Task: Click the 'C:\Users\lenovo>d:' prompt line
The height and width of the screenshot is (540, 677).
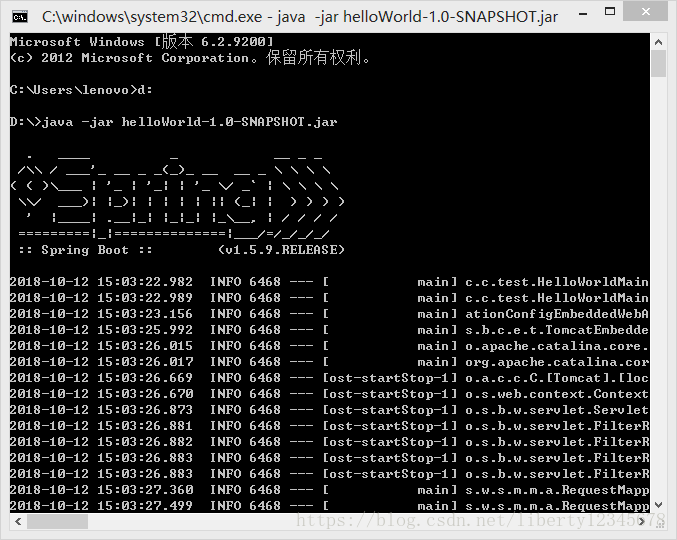Action: [x=81, y=90]
